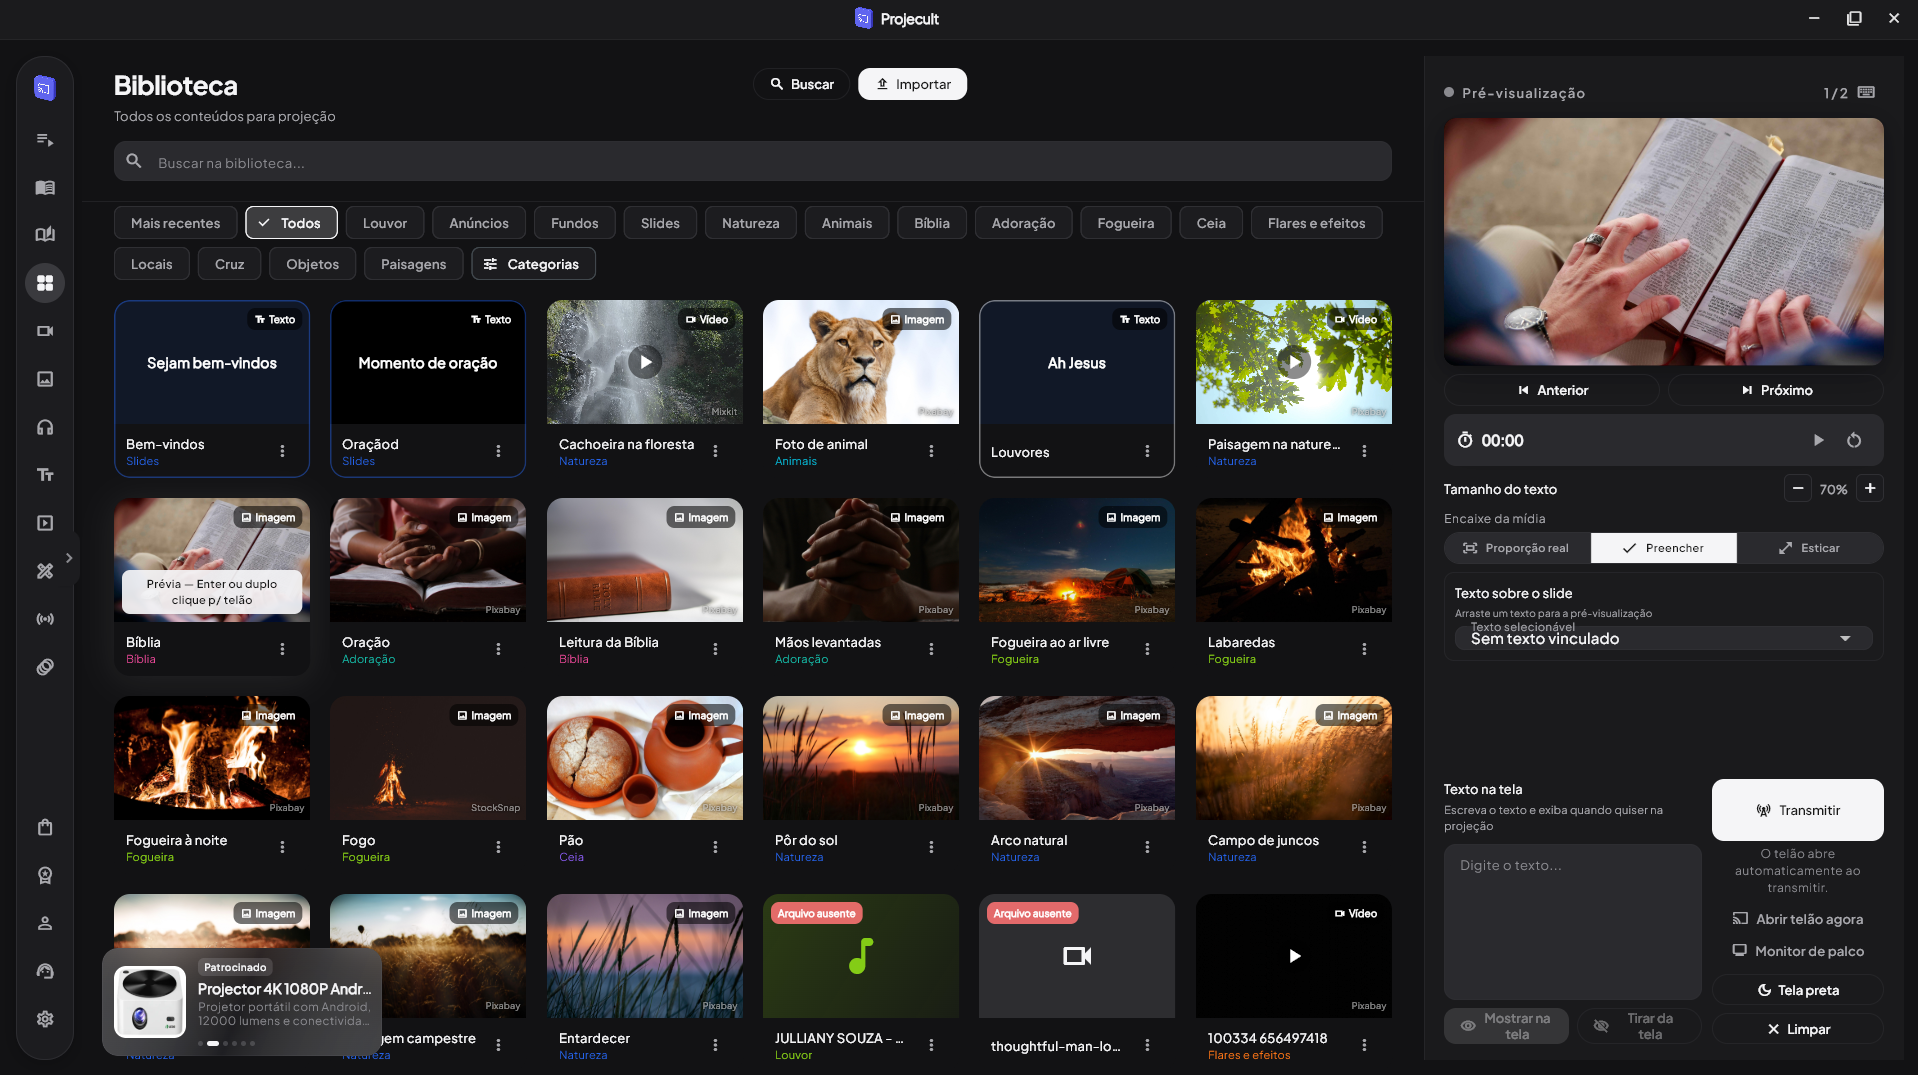This screenshot has width=1918, height=1075.
Task: Open the broadcast signal sidebar icon
Action: tap(45, 619)
